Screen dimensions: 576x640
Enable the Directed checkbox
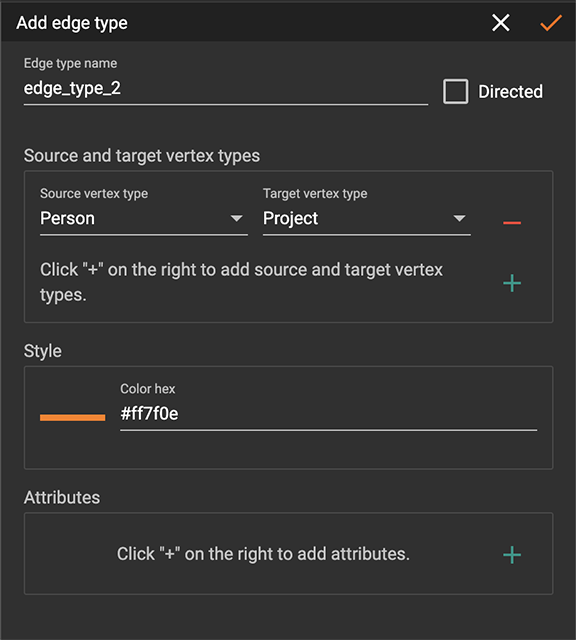pyautogui.click(x=456, y=91)
